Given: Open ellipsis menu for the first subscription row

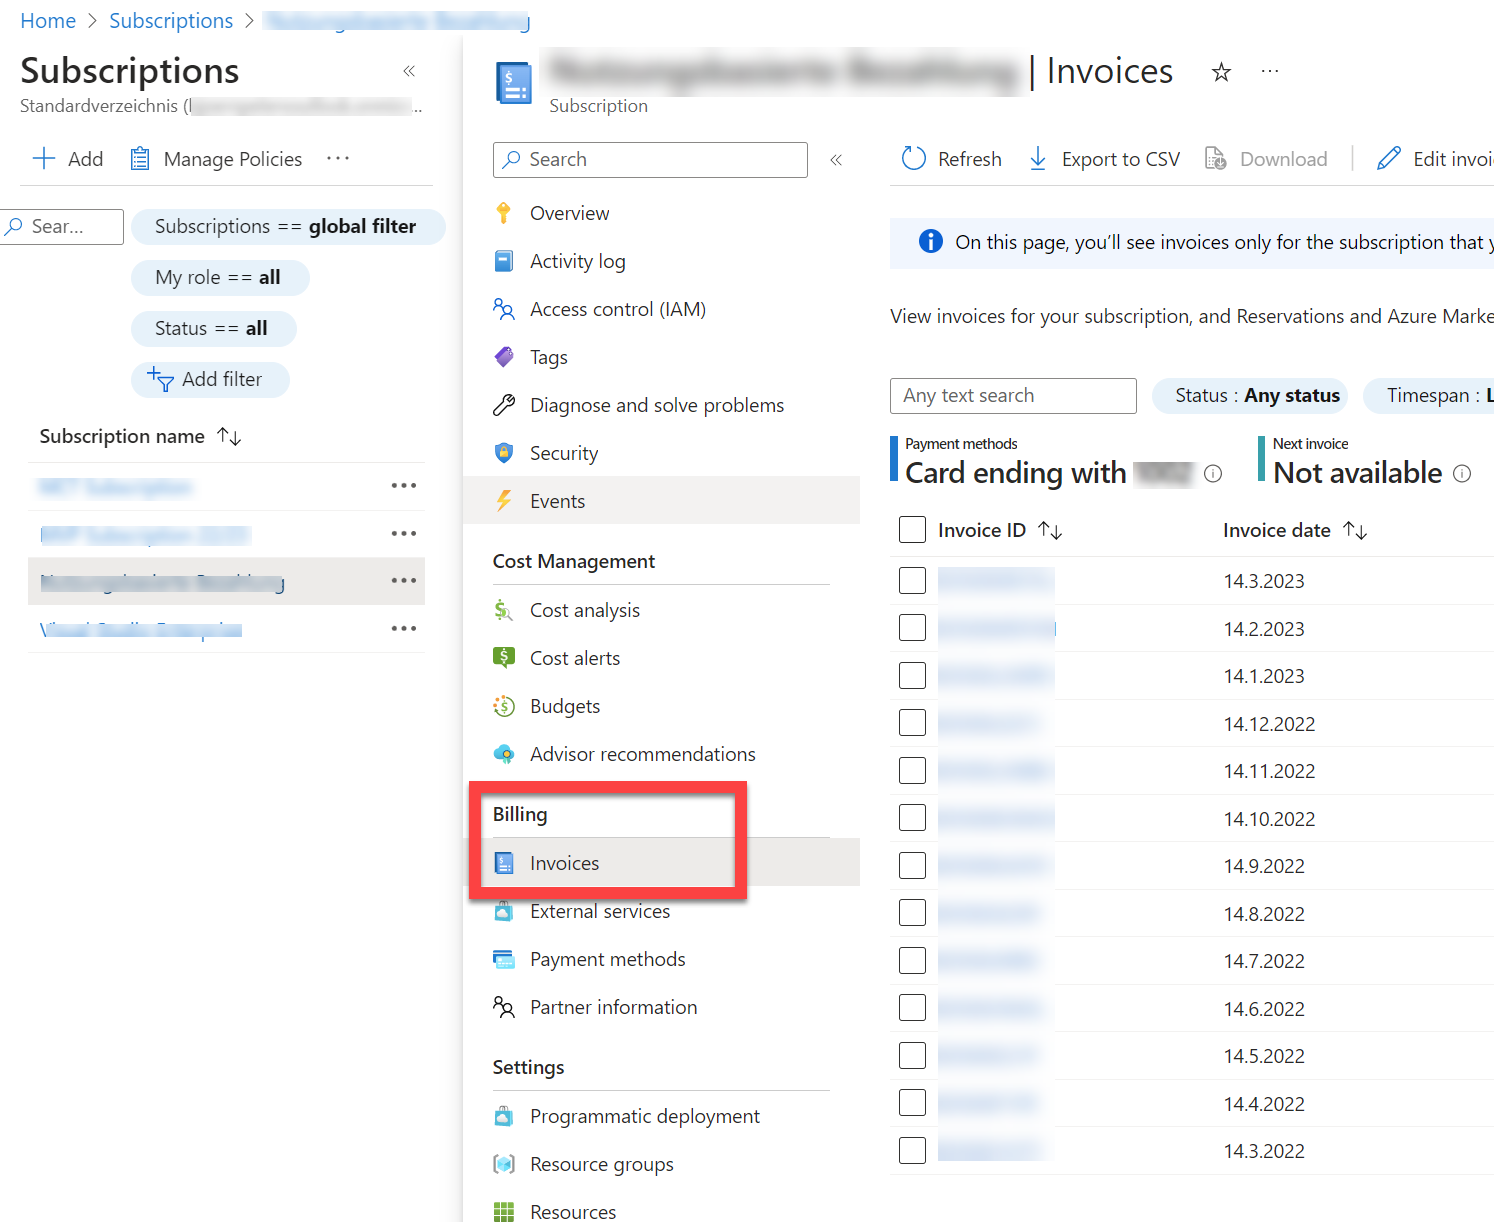Looking at the screenshot, I should [404, 486].
